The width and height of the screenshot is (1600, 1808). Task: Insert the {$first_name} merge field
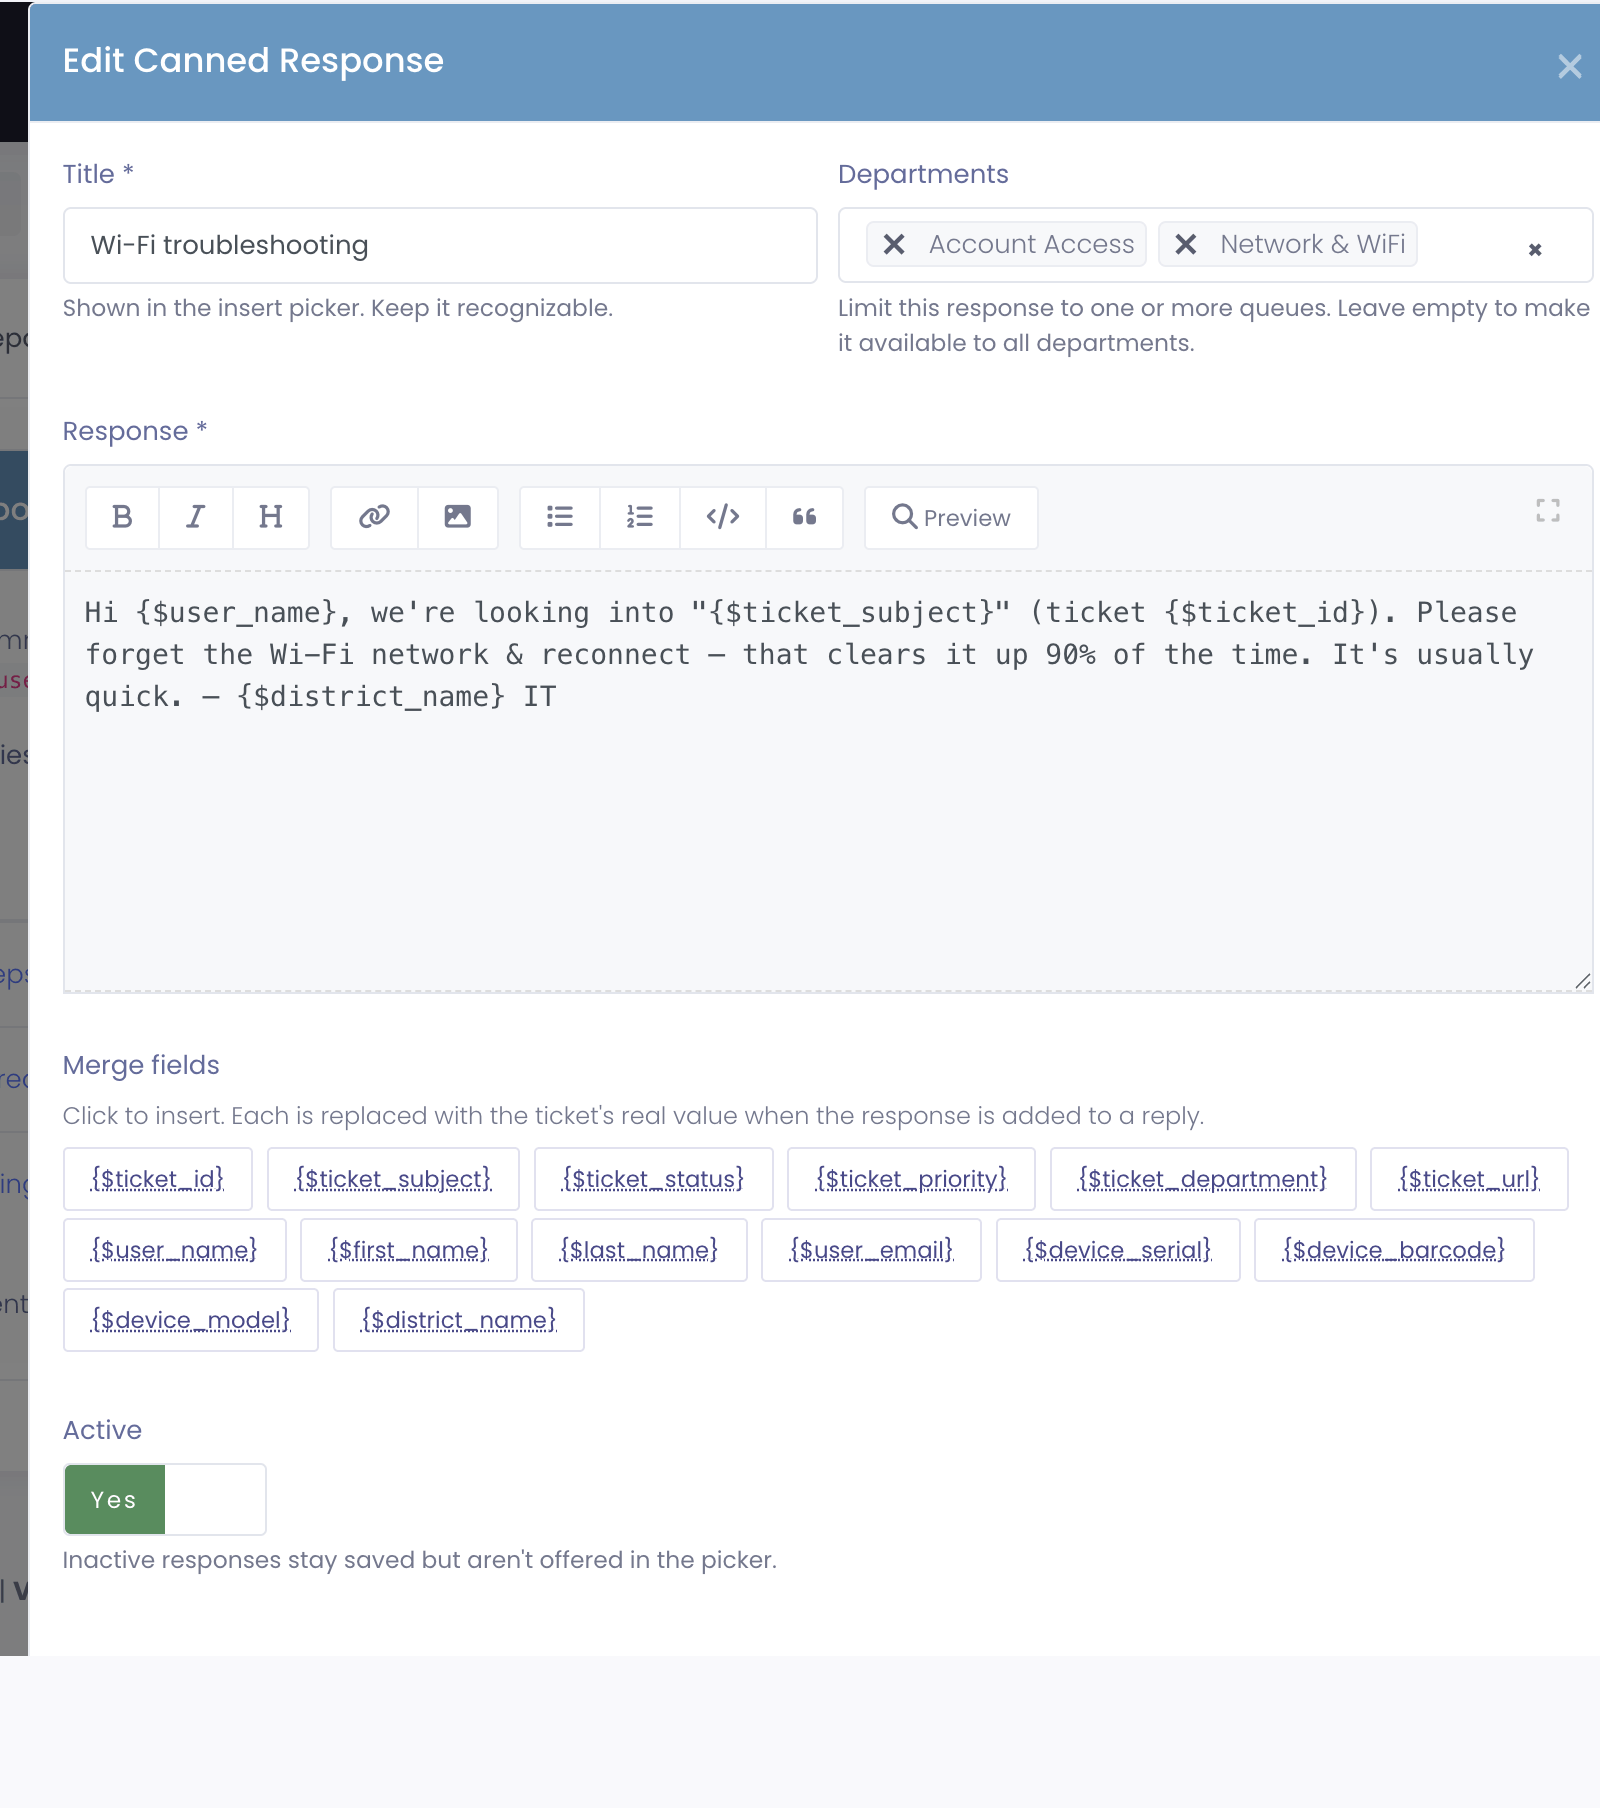tap(409, 1250)
